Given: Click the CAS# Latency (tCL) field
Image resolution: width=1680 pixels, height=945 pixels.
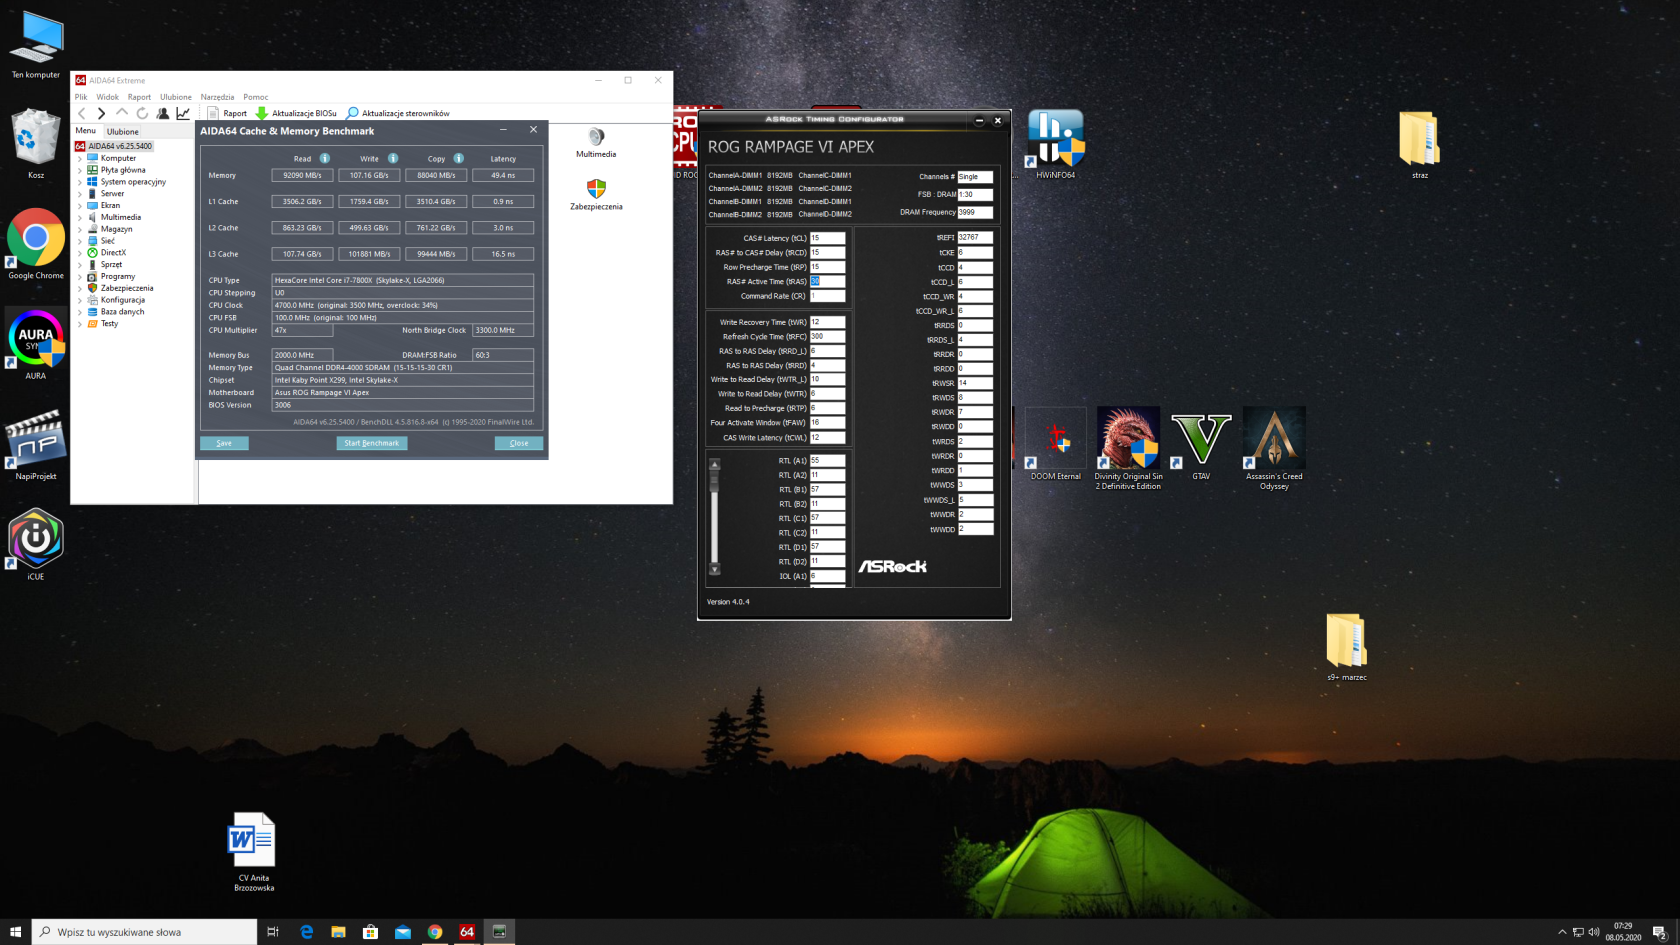Looking at the screenshot, I should pos(827,238).
